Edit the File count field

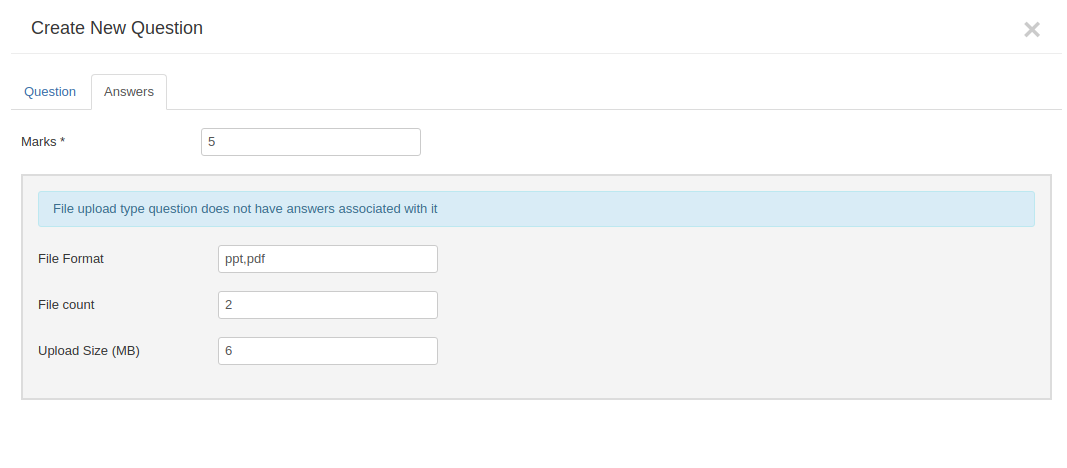tap(327, 305)
